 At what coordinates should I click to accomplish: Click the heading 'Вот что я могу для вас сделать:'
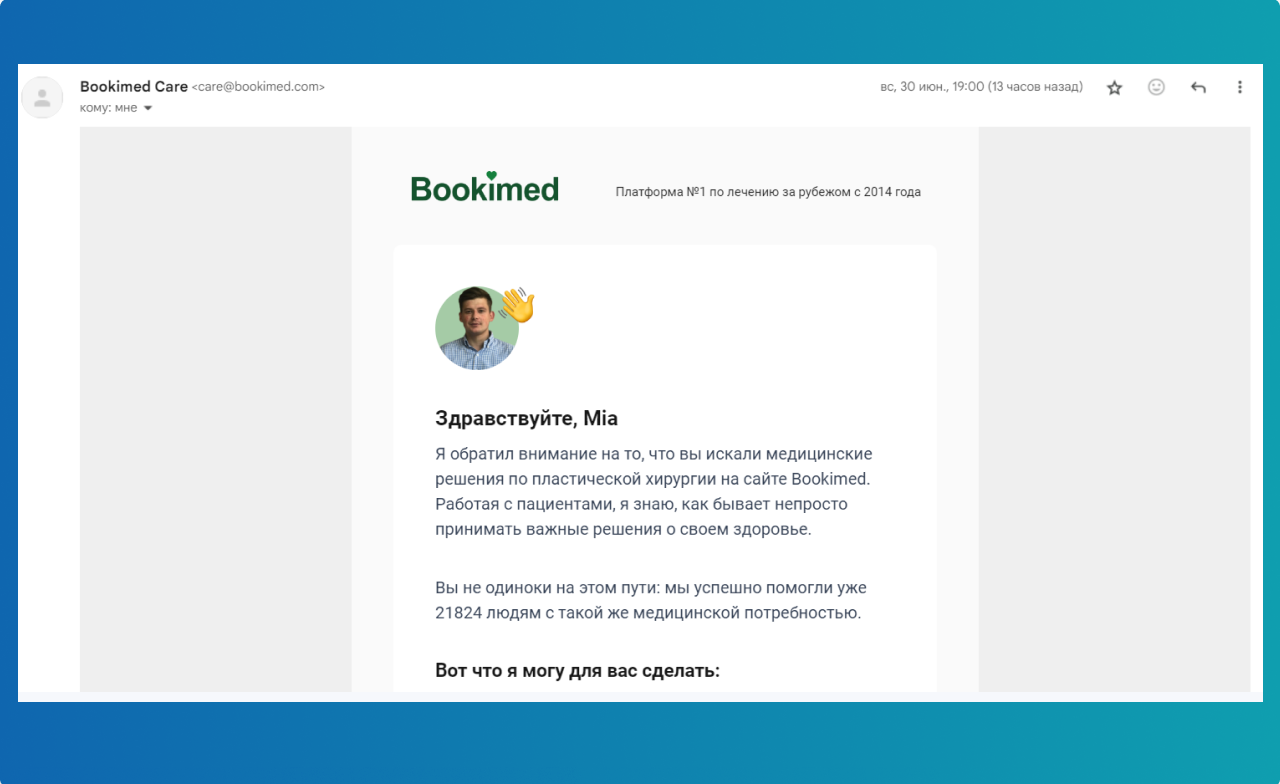click(577, 670)
